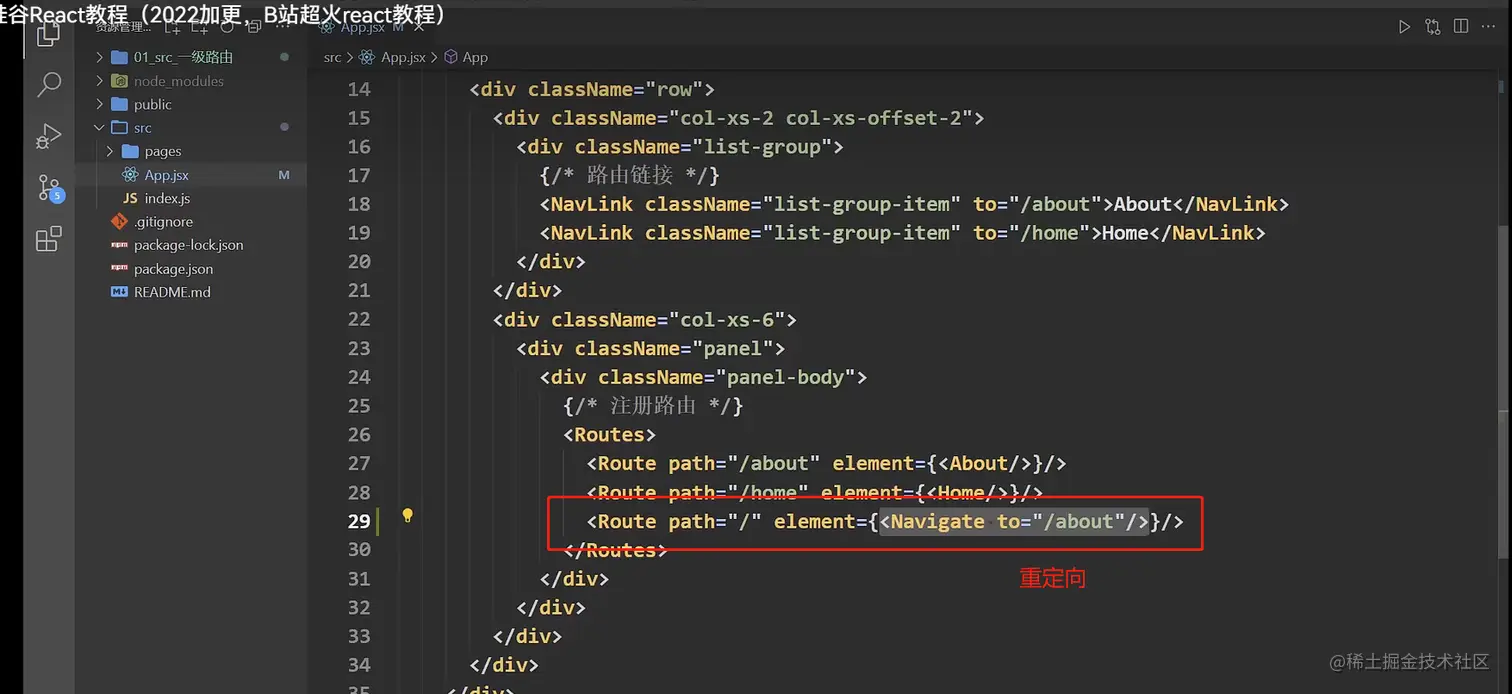Viewport: 1512px width, 694px height.
Task: Click the opening <Routes> tag on line 26
Action: (x=609, y=434)
